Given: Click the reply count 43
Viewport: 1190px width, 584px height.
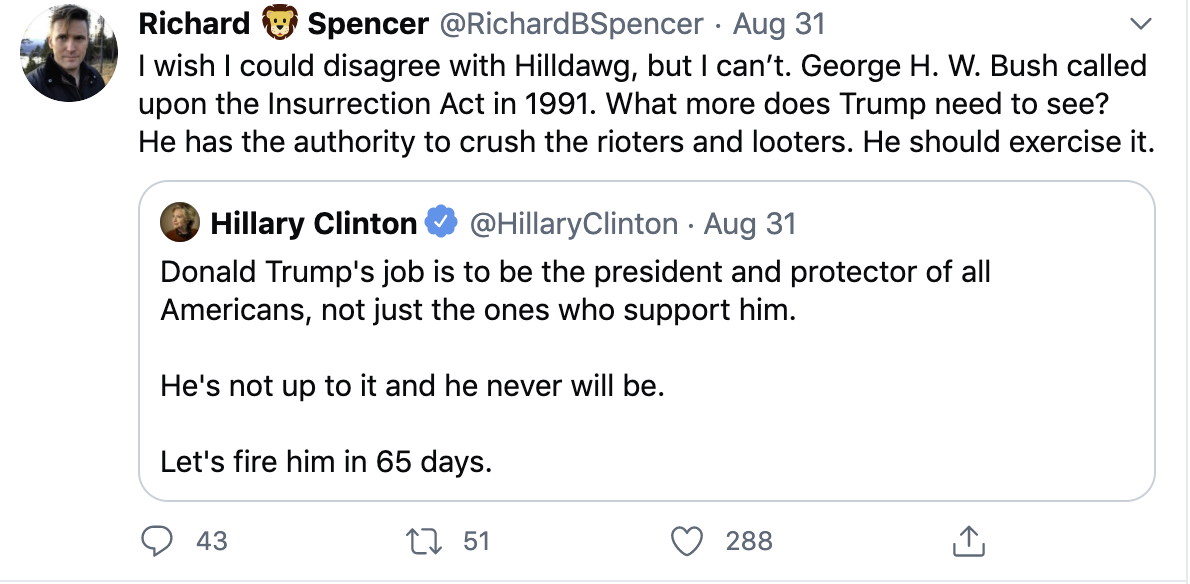Looking at the screenshot, I should (211, 541).
